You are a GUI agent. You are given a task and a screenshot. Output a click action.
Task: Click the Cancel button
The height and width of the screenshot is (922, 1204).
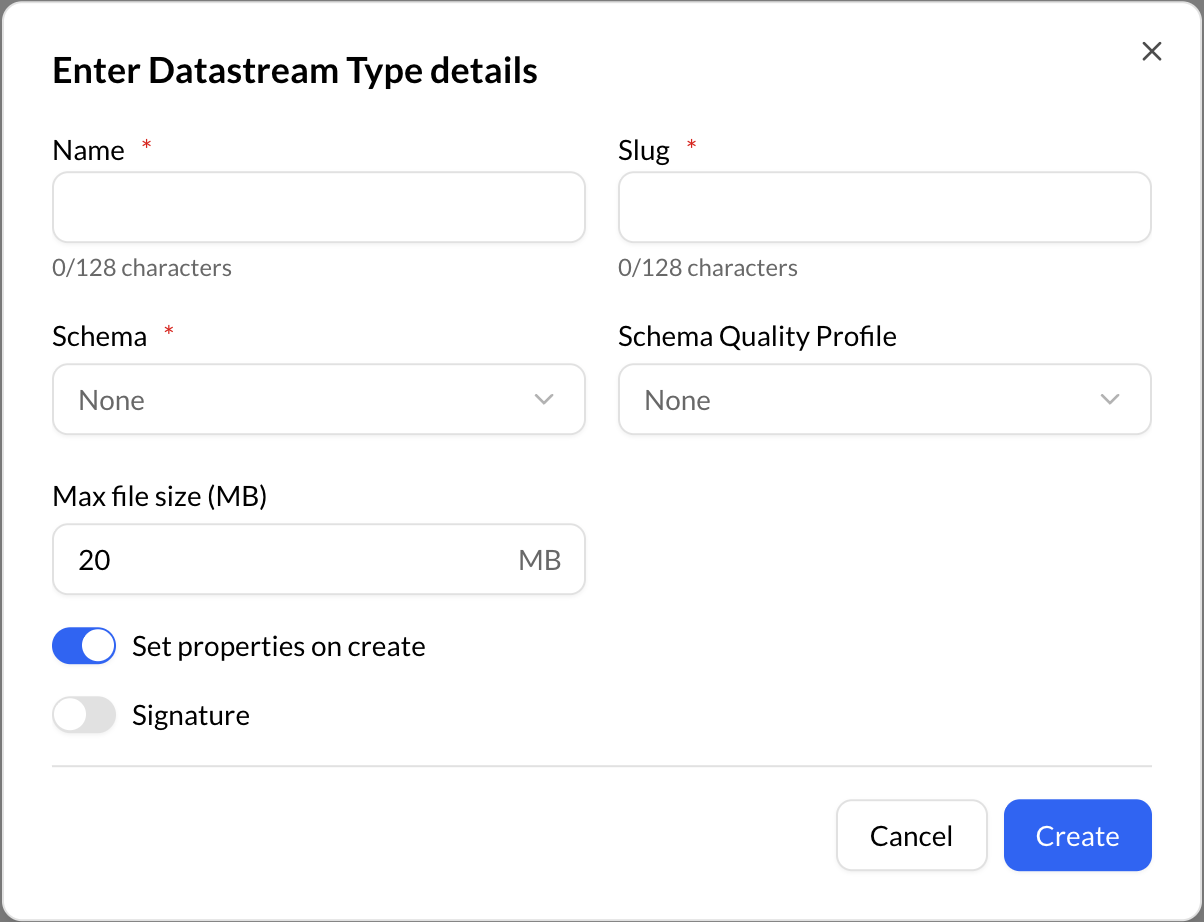(x=911, y=835)
